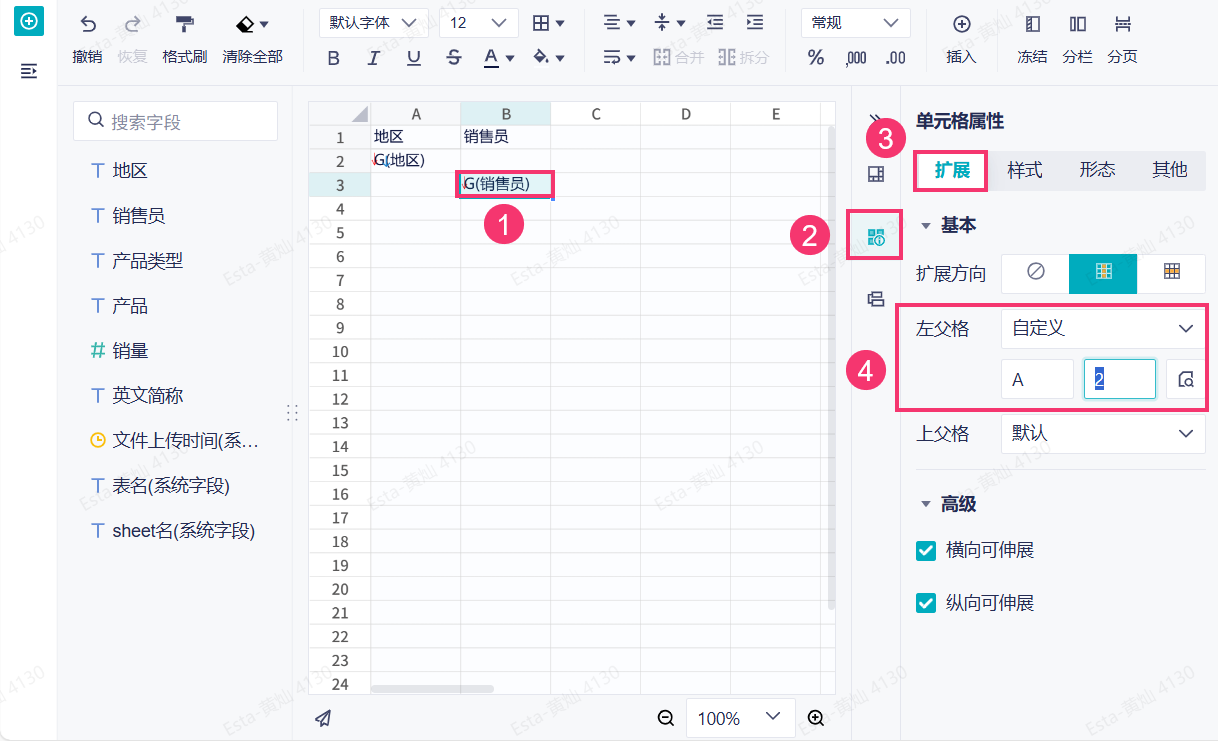1218x741 pixels.
Task: Click the Split cells (拆分) button
Action: (743, 58)
